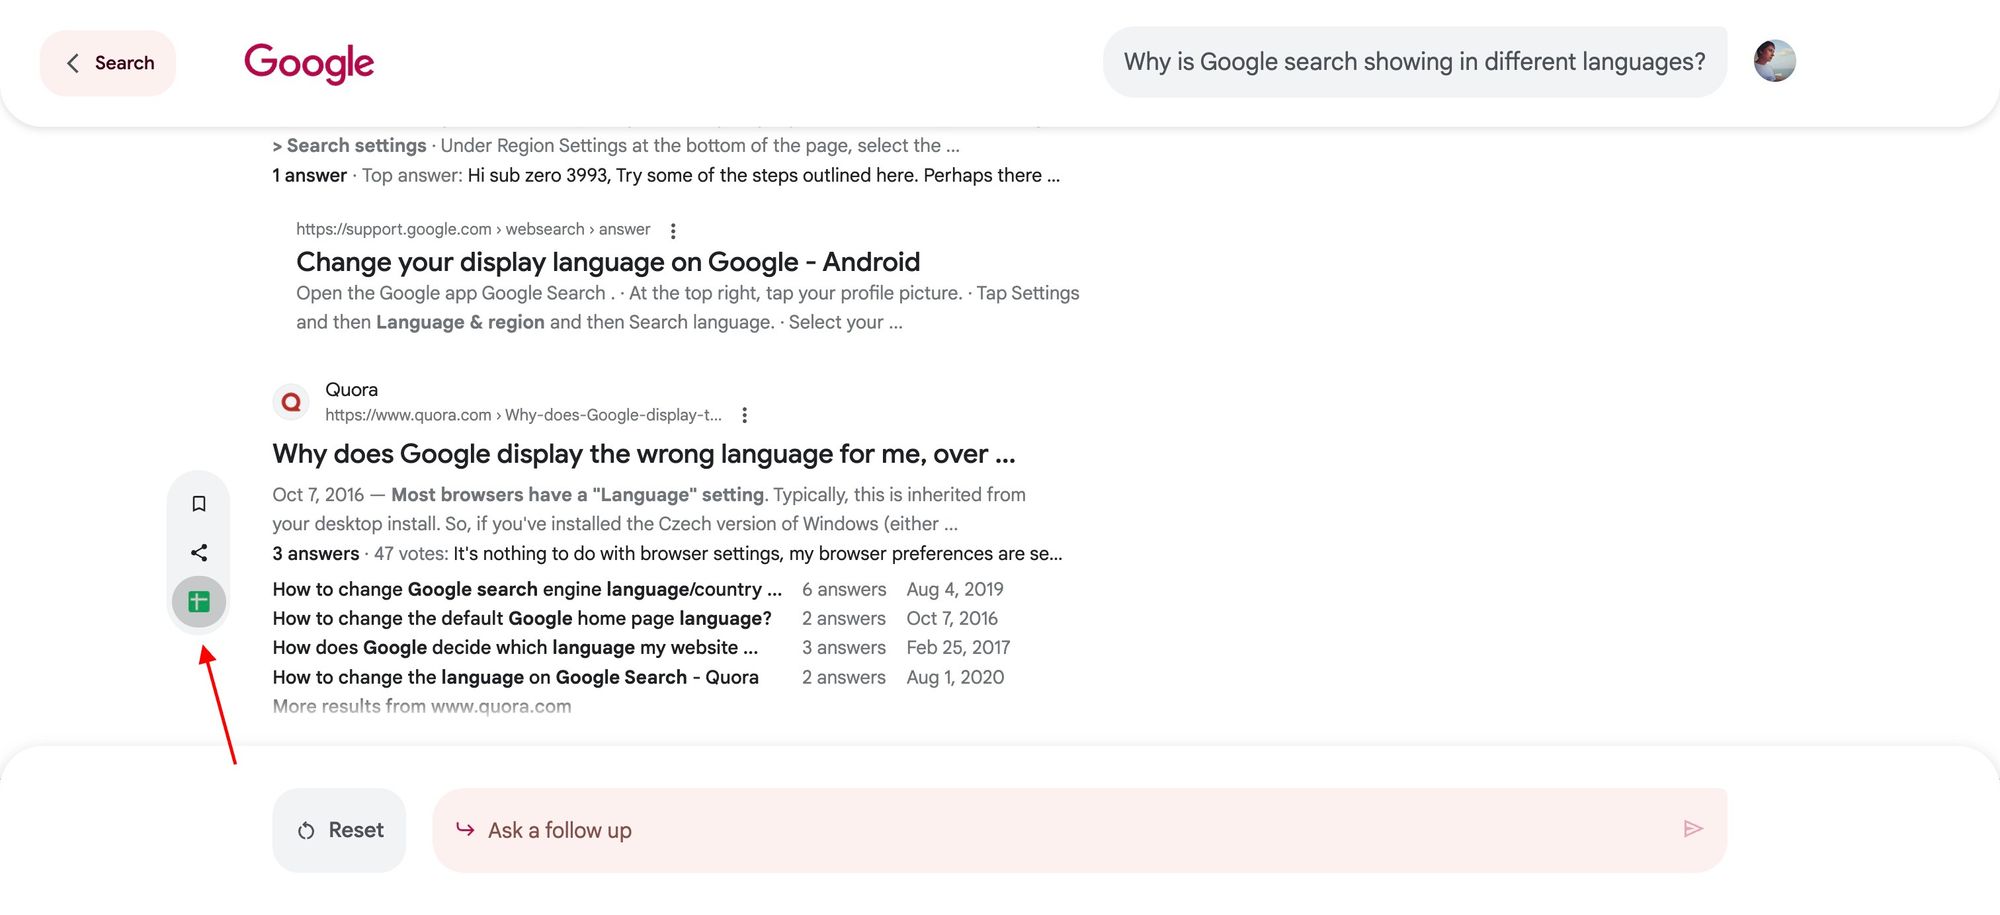Open 'How to change the language on Google Search - Quora'
The height and width of the screenshot is (915, 2000).
[515, 677]
